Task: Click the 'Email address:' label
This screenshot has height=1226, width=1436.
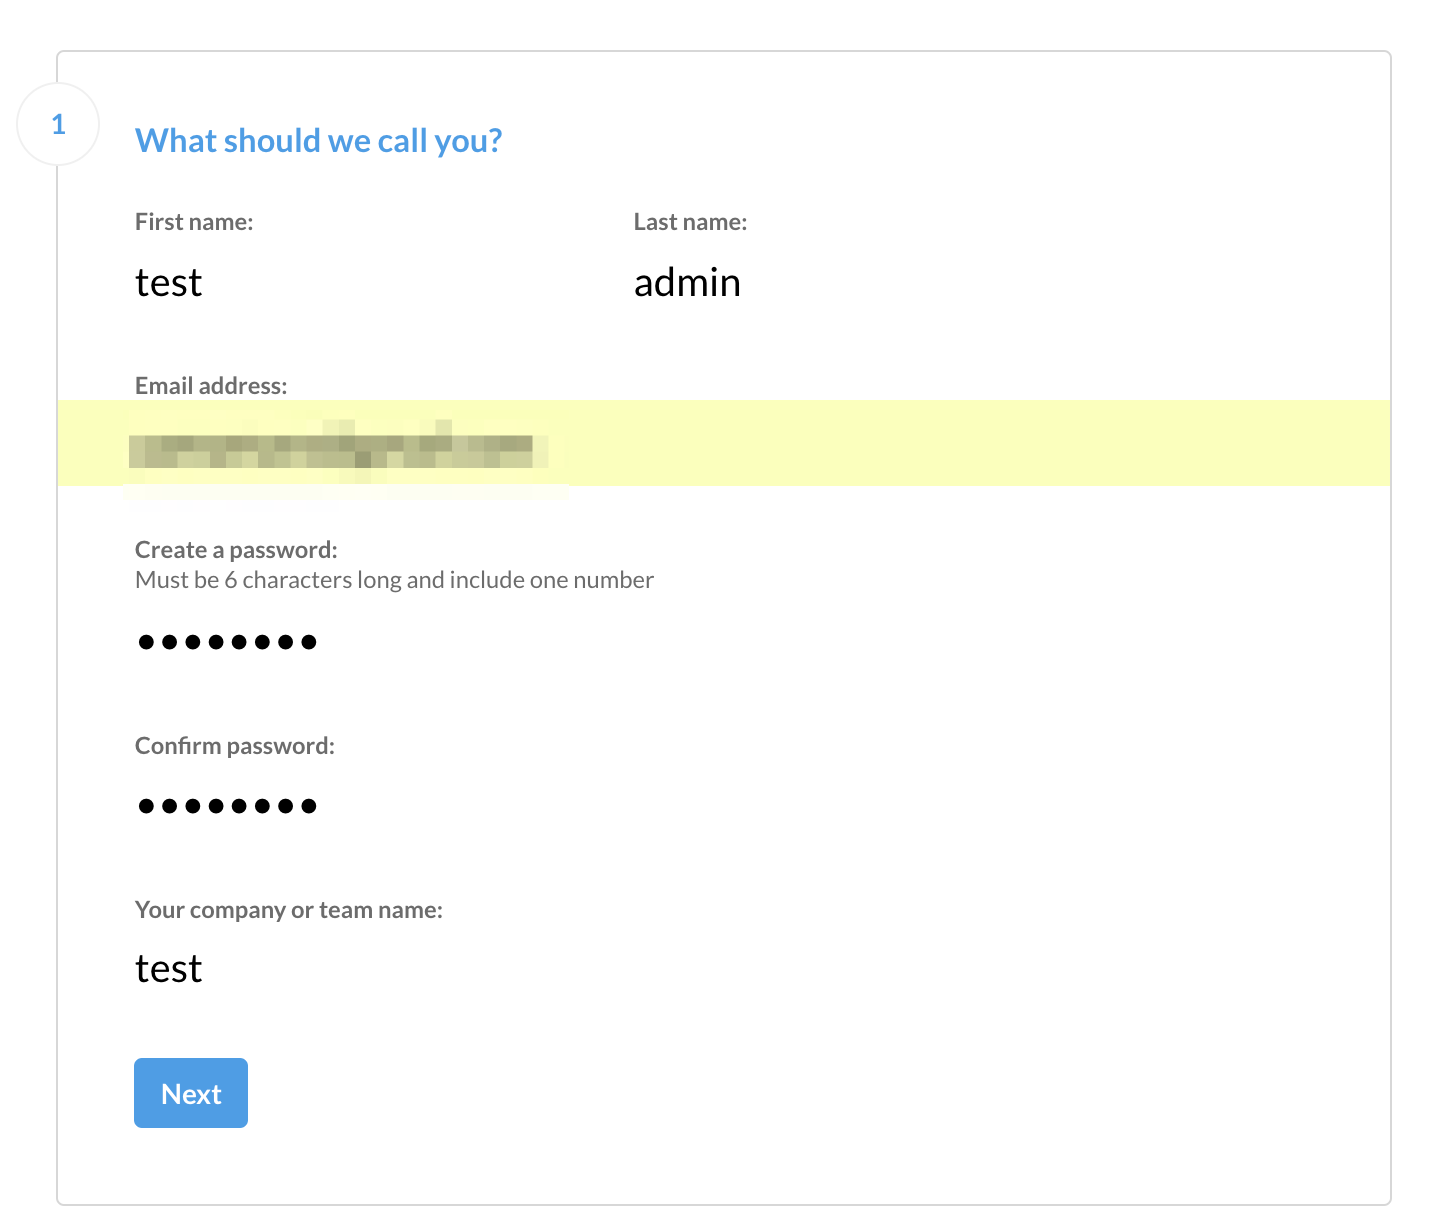Action: (x=211, y=386)
